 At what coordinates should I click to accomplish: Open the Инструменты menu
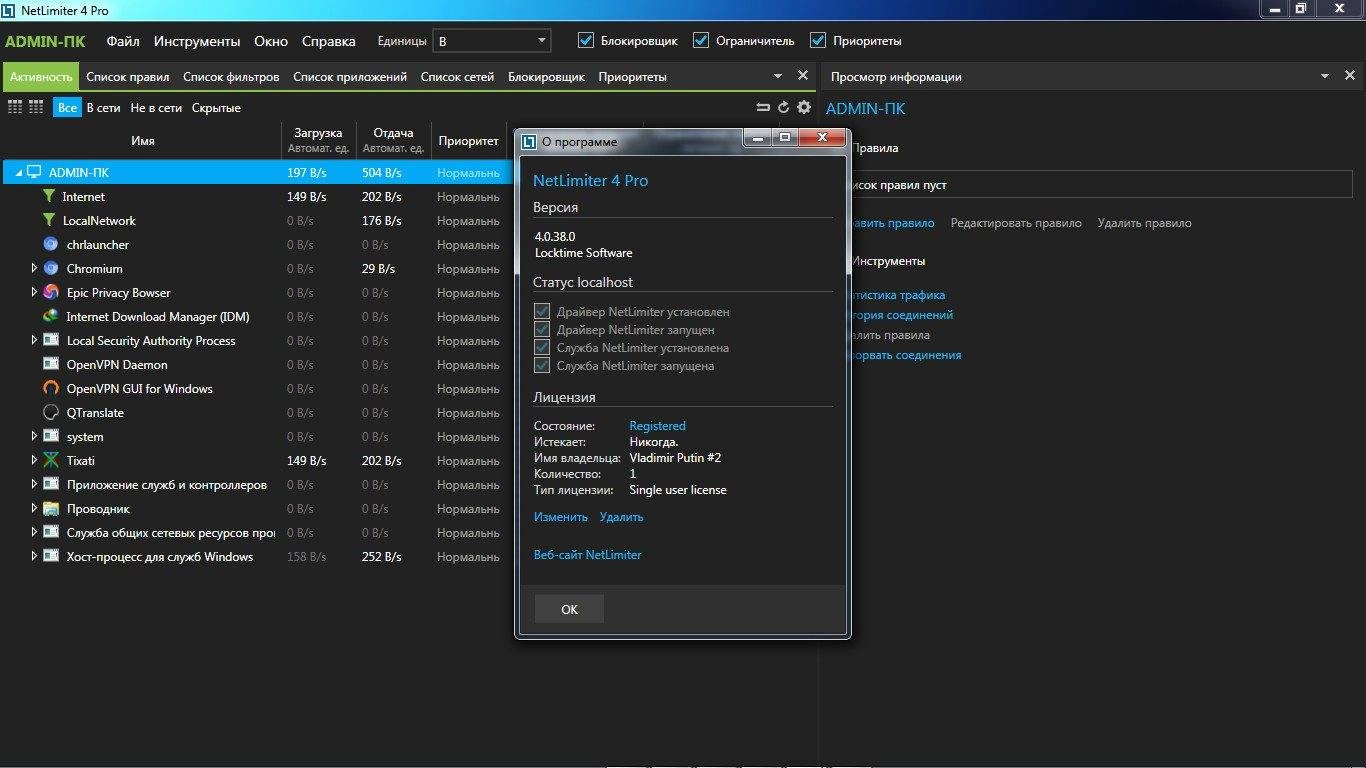[197, 41]
